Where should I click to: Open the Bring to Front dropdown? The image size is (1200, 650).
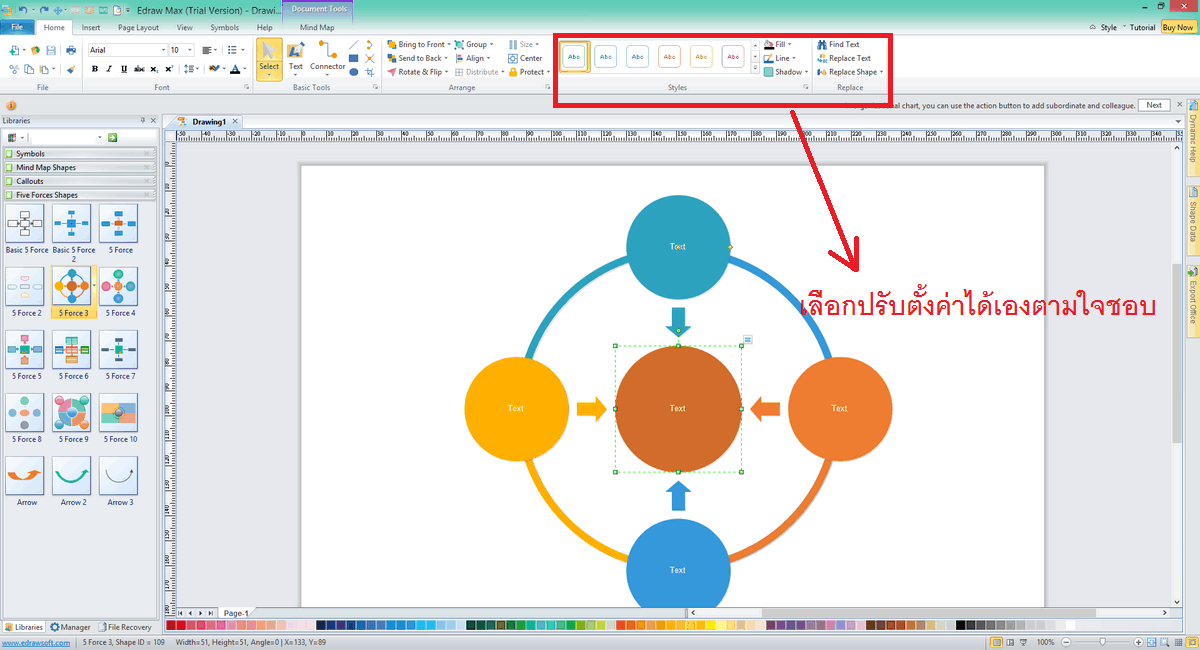click(x=419, y=44)
